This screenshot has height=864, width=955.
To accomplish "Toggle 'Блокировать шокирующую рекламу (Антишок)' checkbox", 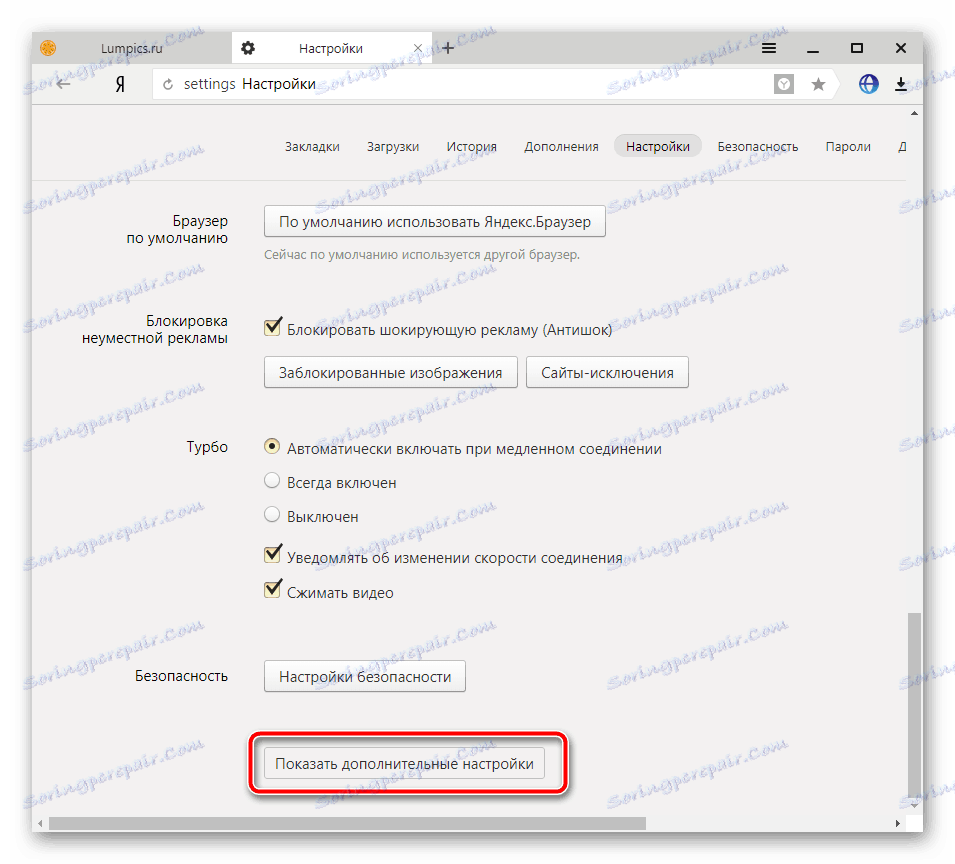I will 272,328.
